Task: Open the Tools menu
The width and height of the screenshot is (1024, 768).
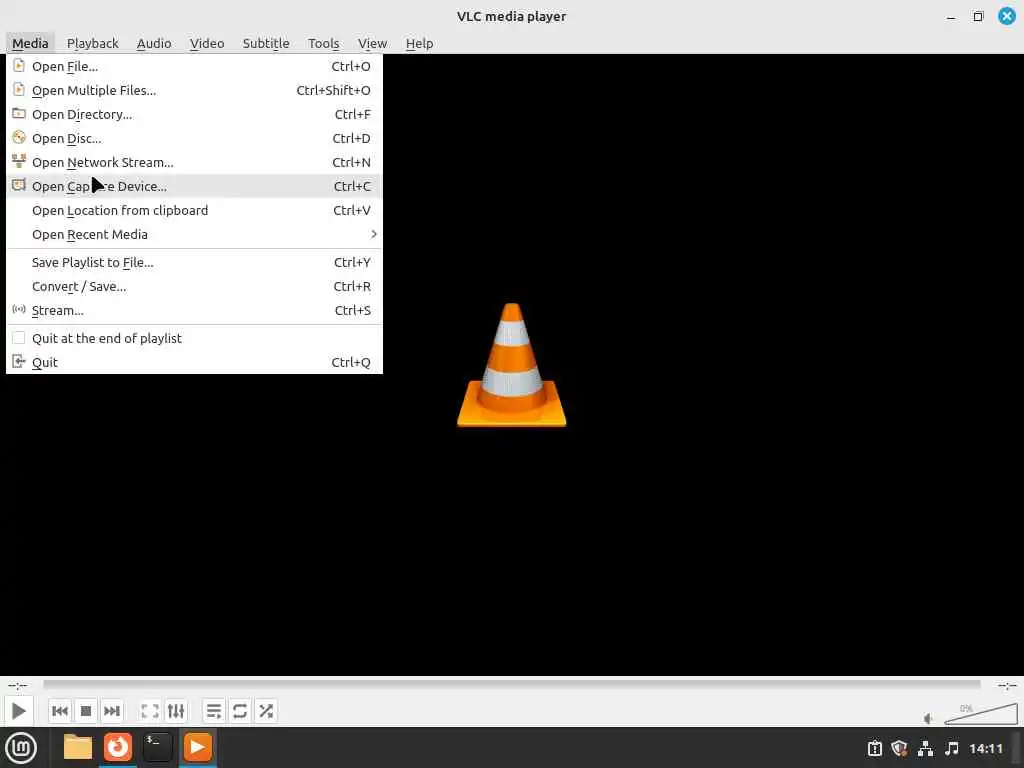Action: [323, 43]
